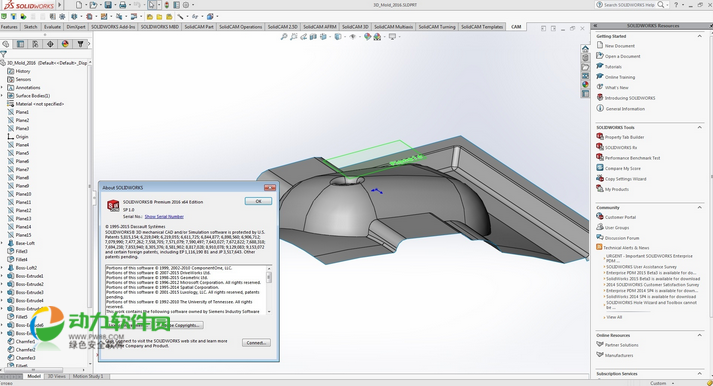This screenshot has width=713, height=386.
Task: Open the SolidCAM Turning tab
Action: [x=437, y=27]
